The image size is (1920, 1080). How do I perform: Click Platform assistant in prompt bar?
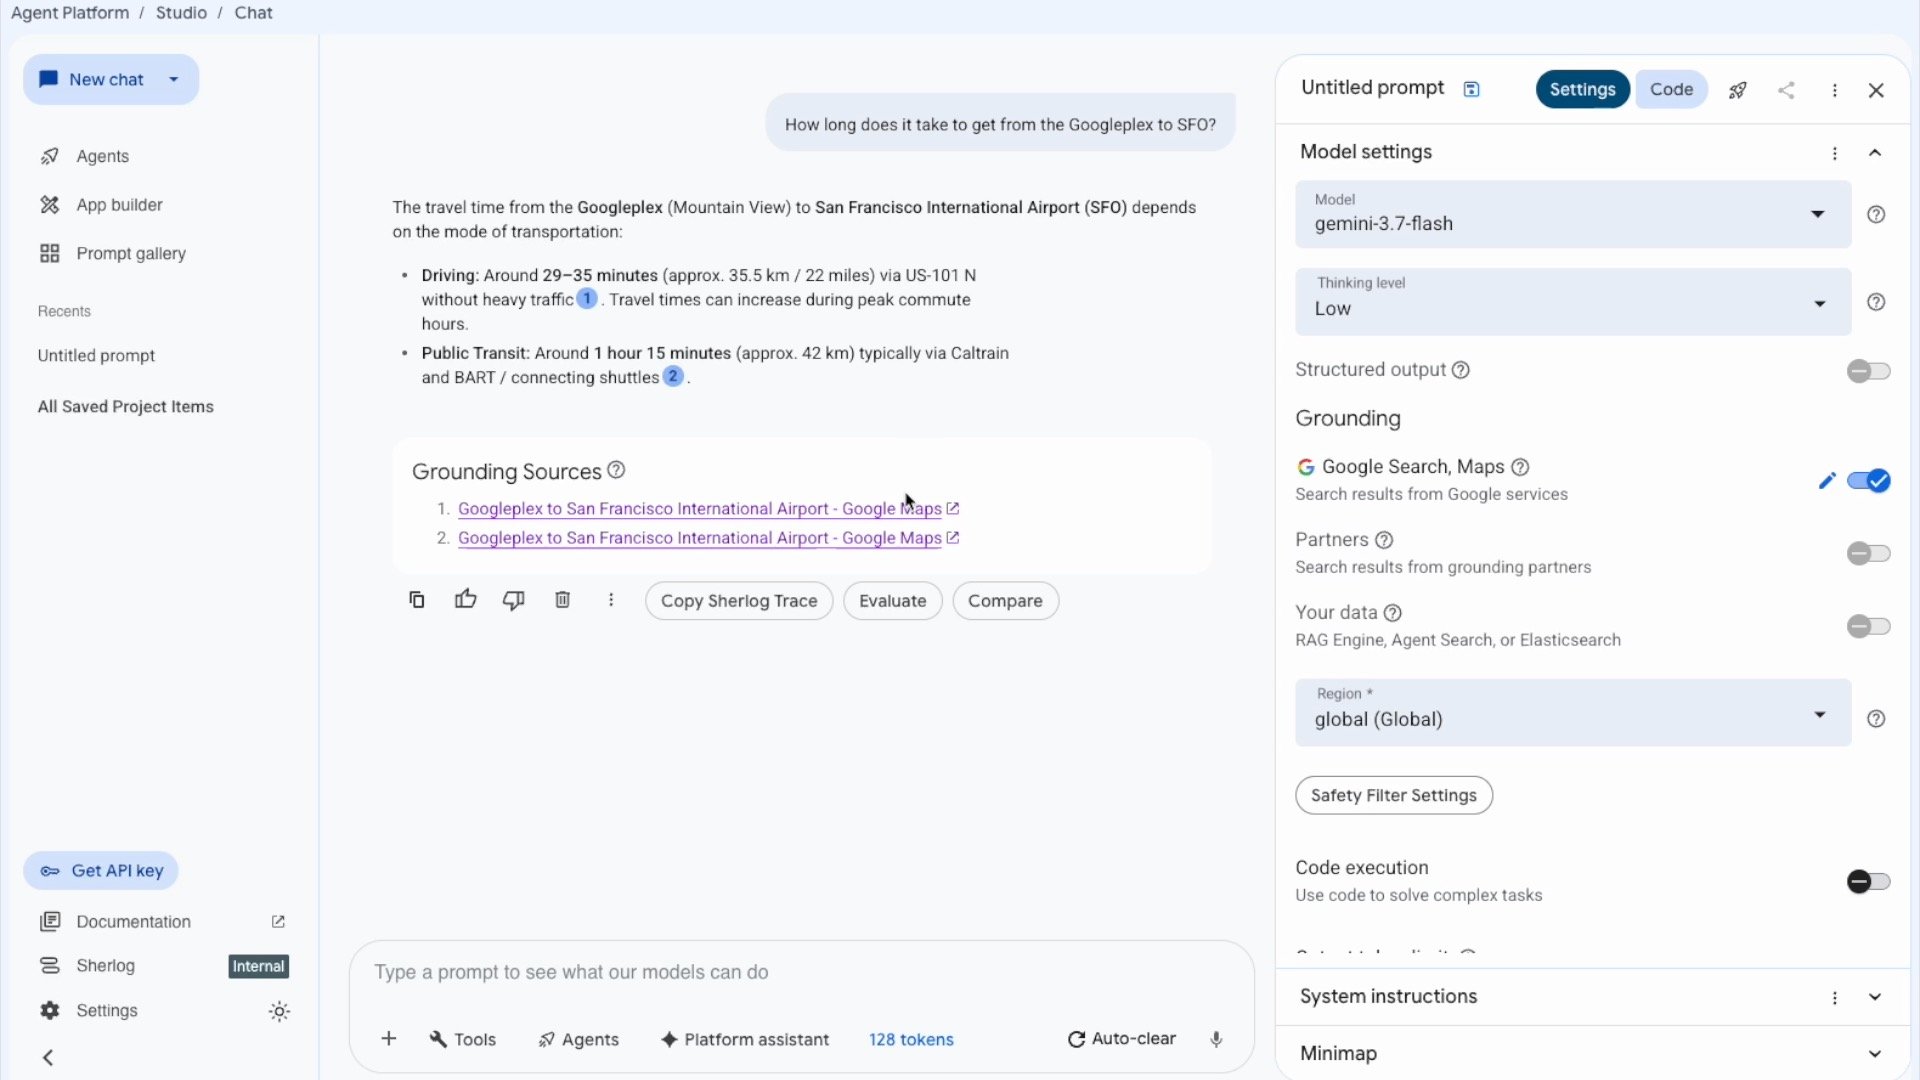pyautogui.click(x=745, y=1039)
